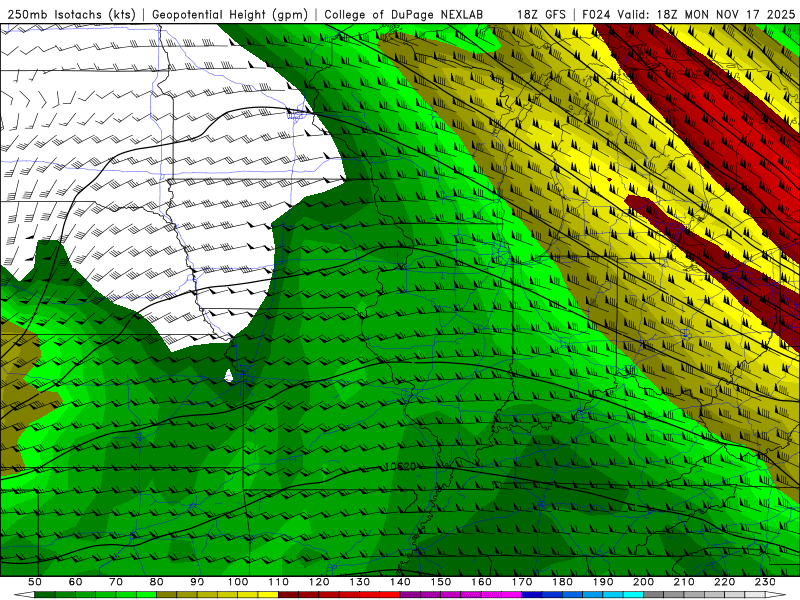
Task: Click the '160' label on the color scale
Action: [481, 582]
